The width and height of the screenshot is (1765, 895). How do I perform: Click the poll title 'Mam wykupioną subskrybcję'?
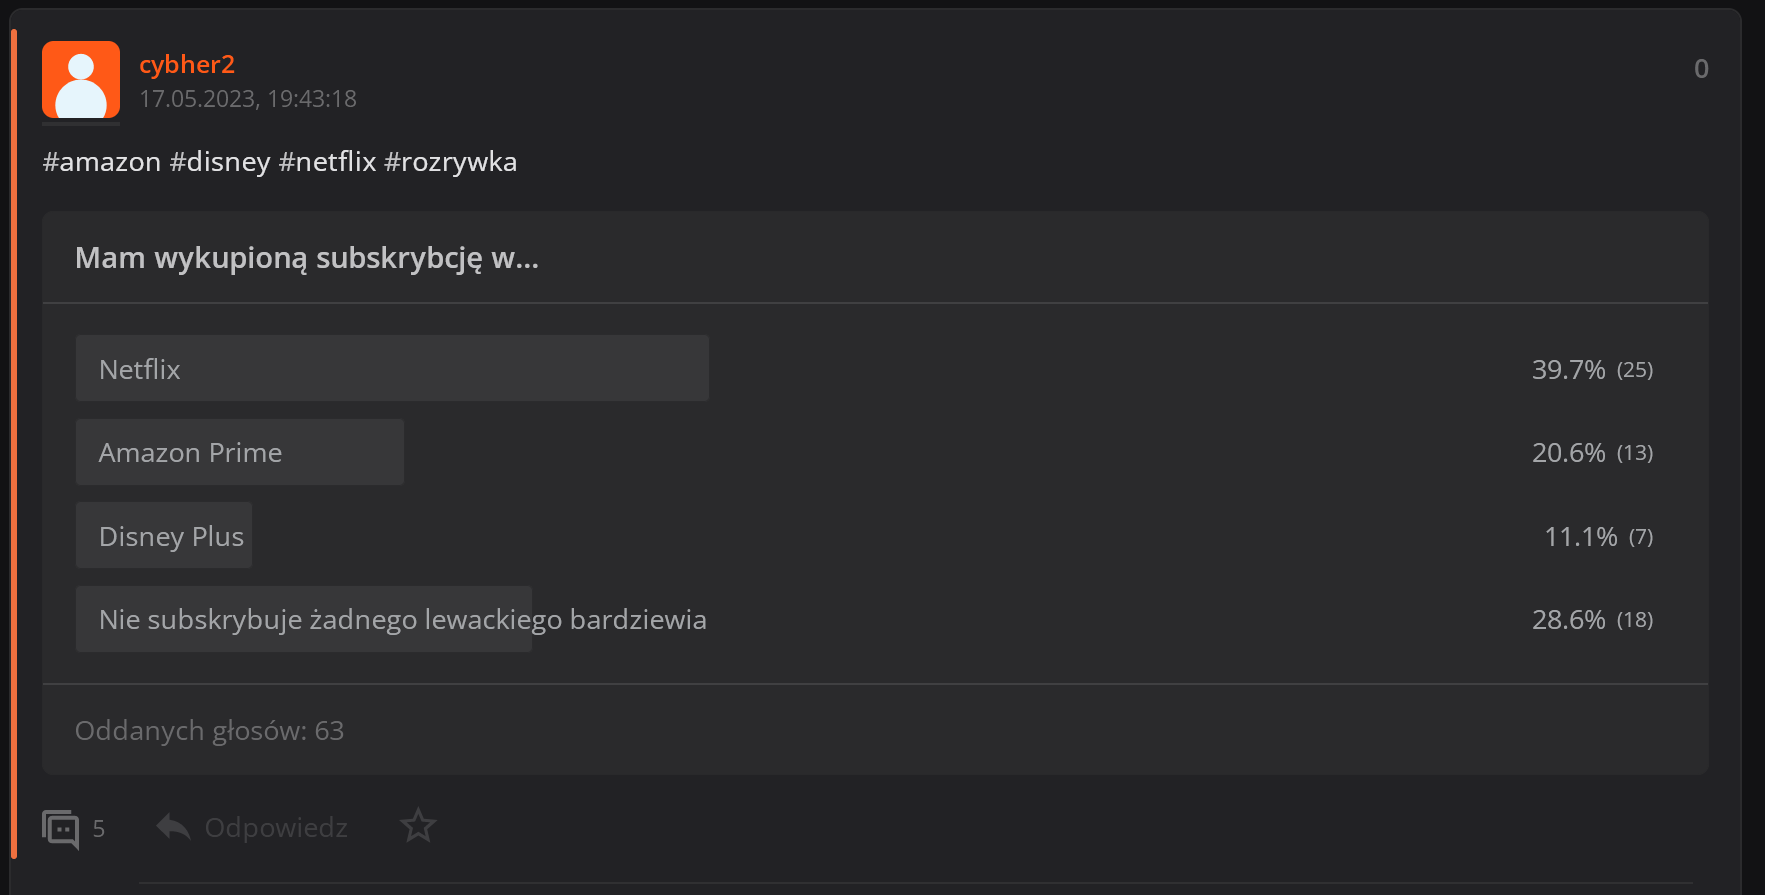[x=306, y=258]
